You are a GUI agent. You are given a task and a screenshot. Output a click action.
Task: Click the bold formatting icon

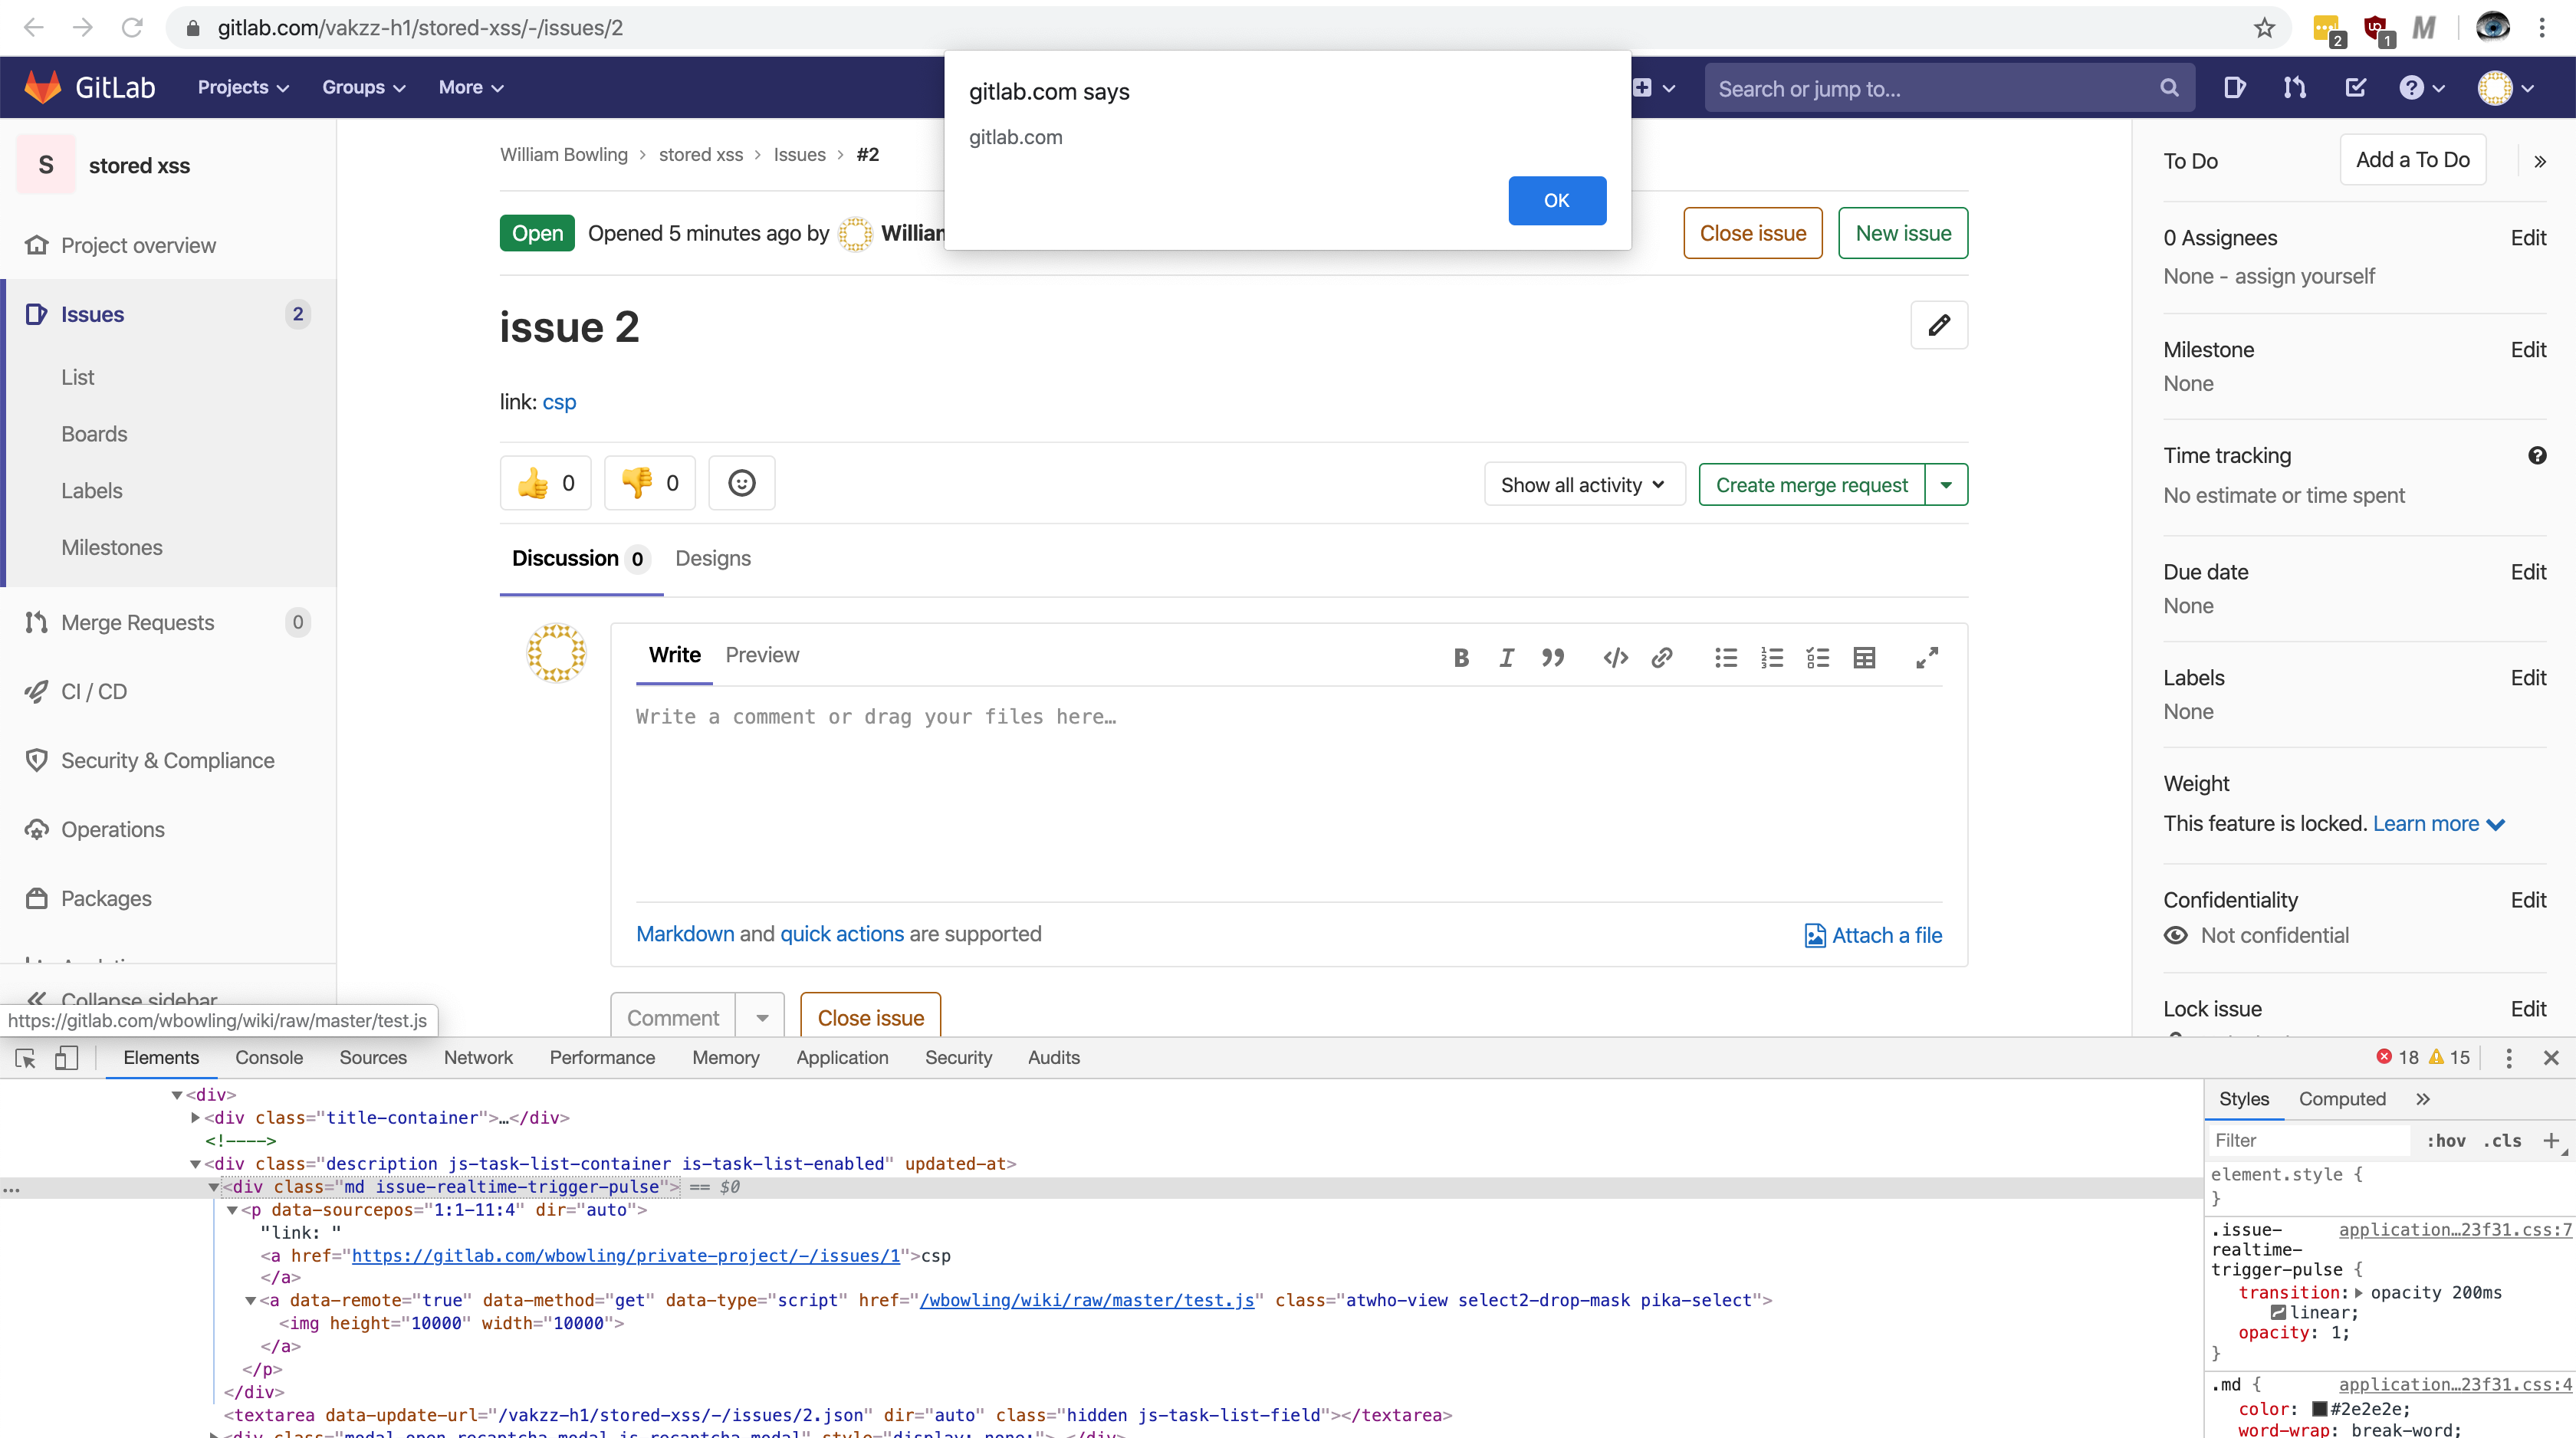coord(1461,657)
